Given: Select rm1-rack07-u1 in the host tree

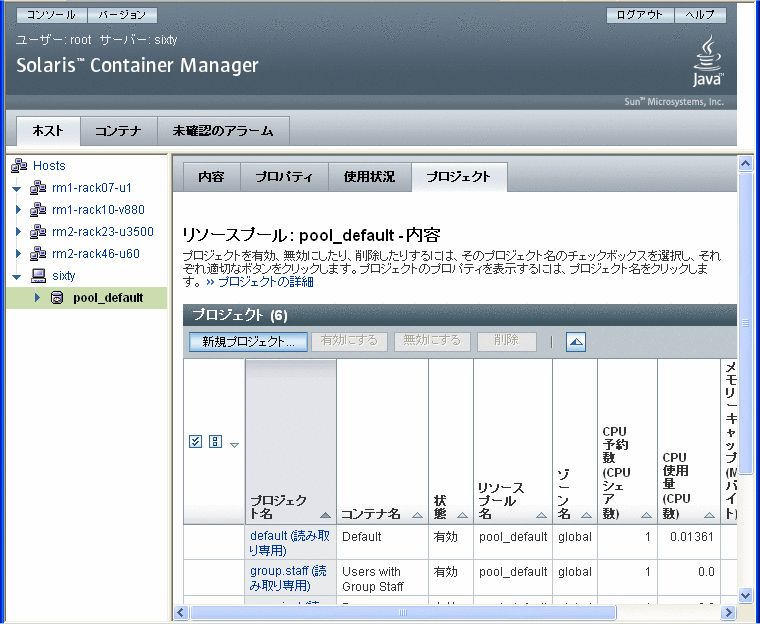Looking at the screenshot, I should tap(92, 188).
